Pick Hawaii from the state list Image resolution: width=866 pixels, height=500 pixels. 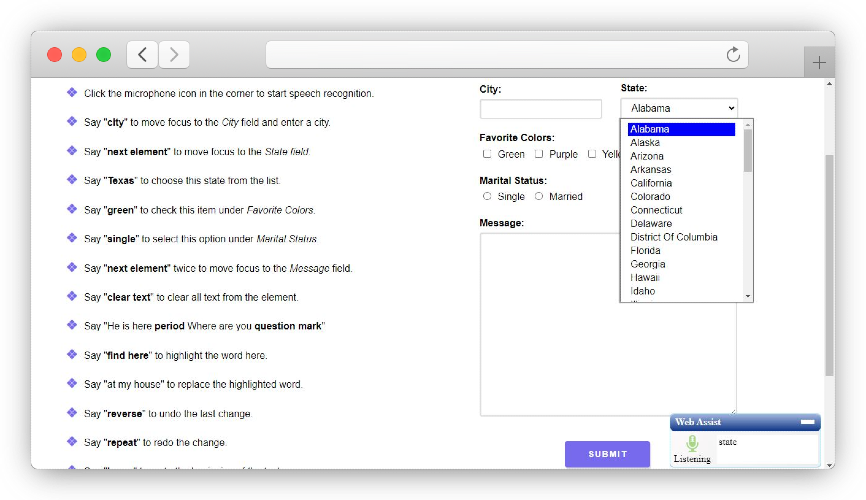[681, 278]
